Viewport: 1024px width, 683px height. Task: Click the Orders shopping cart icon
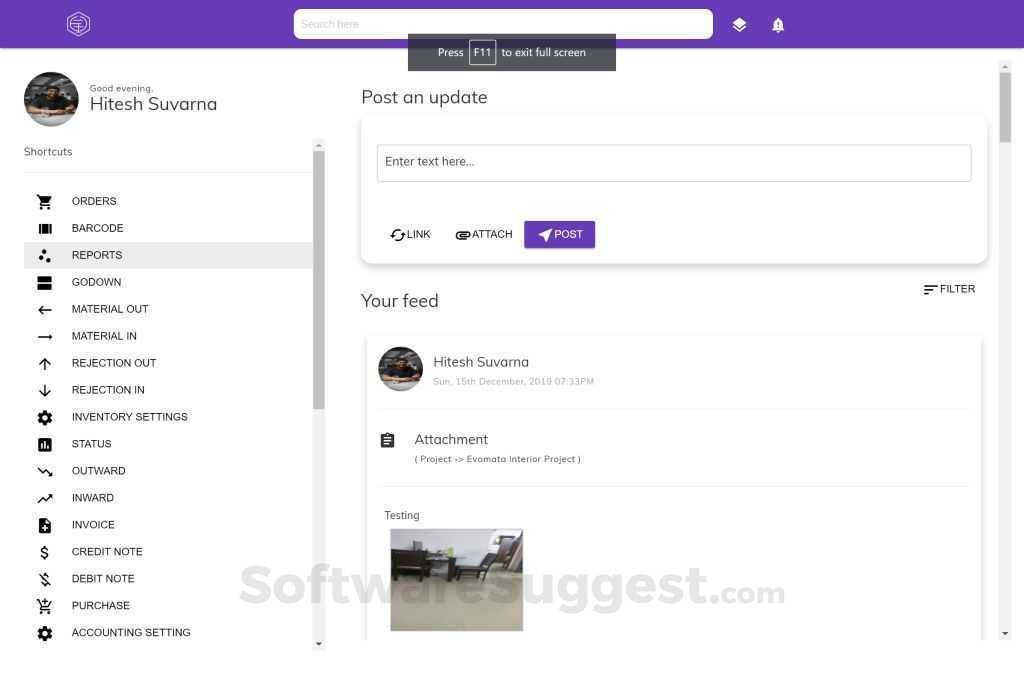click(x=45, y=202)
